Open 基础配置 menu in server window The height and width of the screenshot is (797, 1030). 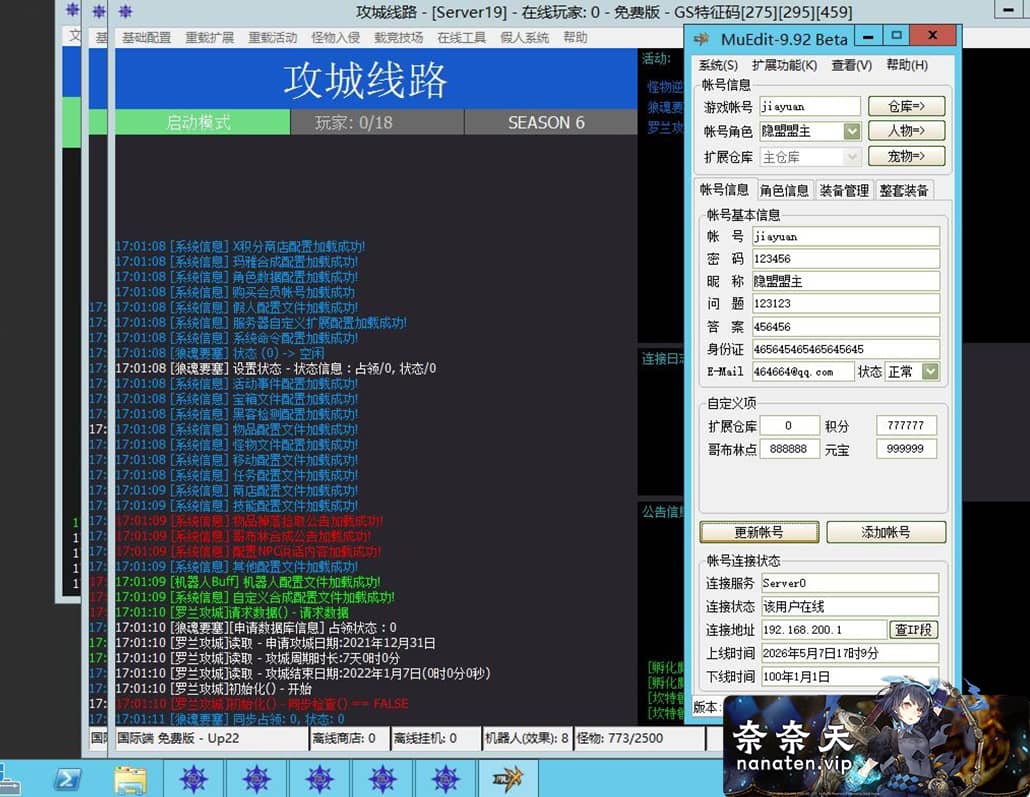click(x=146, y=37)
